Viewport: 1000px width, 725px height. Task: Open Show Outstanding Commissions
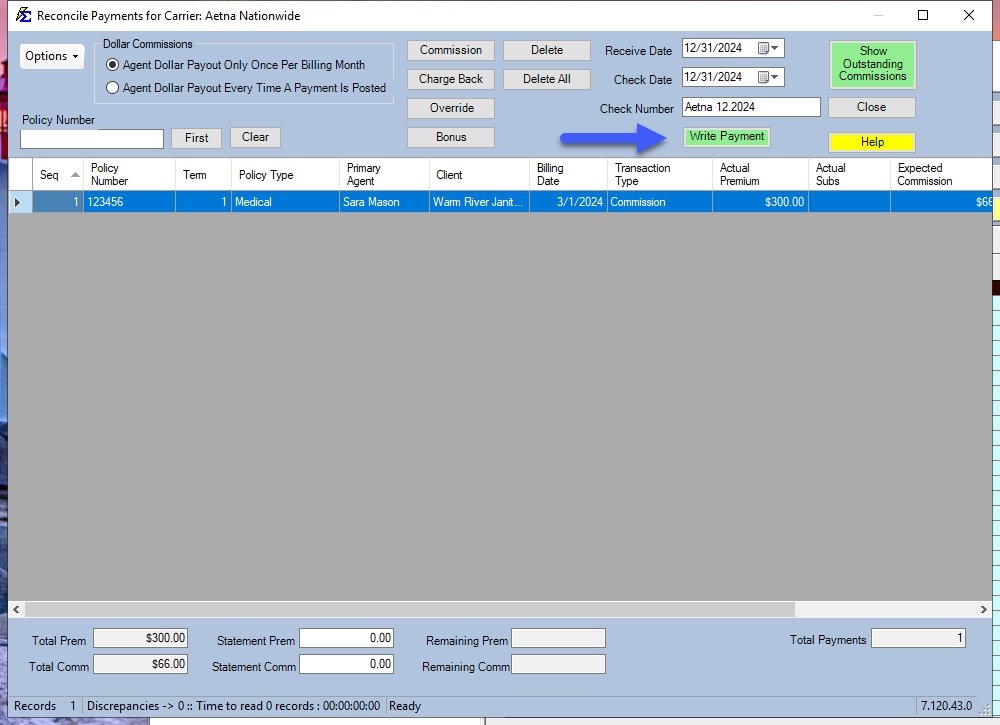tap(872, 64)
